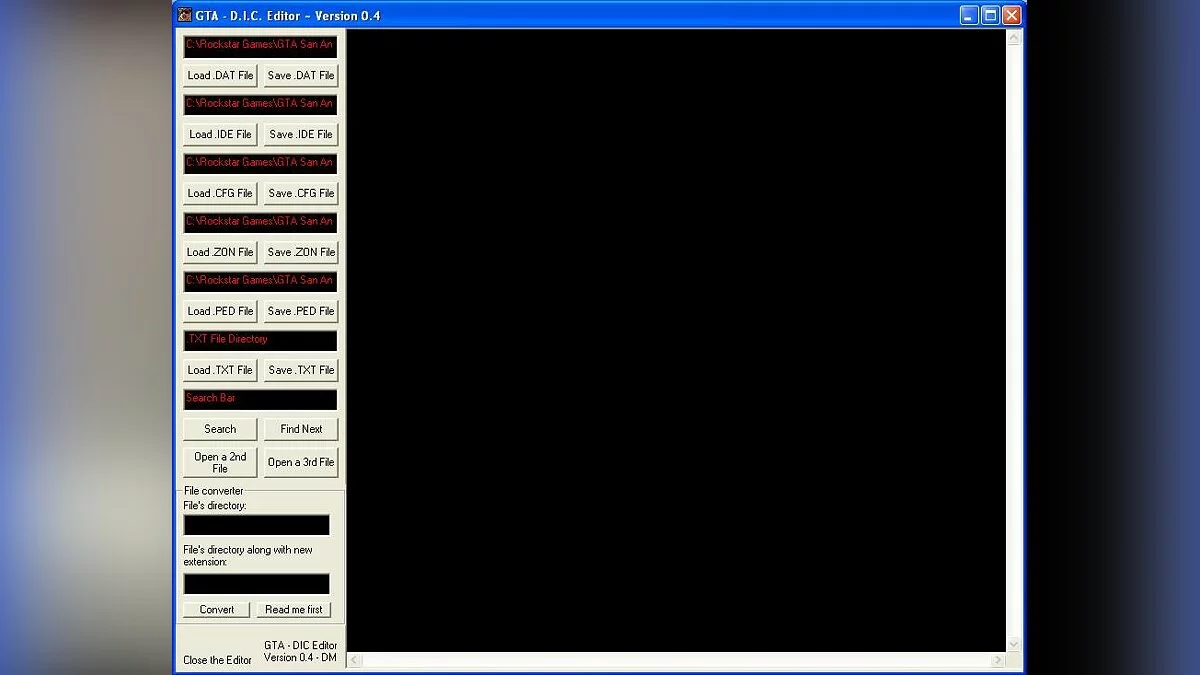Click the Convert button
Viewport: 1200px width, 675px height.
[x=217, y=609]
